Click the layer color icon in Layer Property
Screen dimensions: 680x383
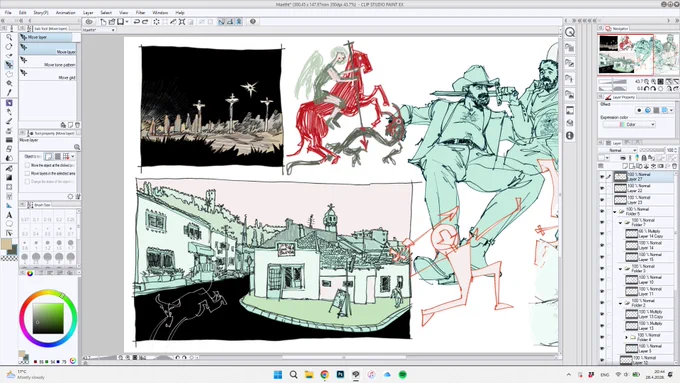pyautogui.click(x=664, y=110)
